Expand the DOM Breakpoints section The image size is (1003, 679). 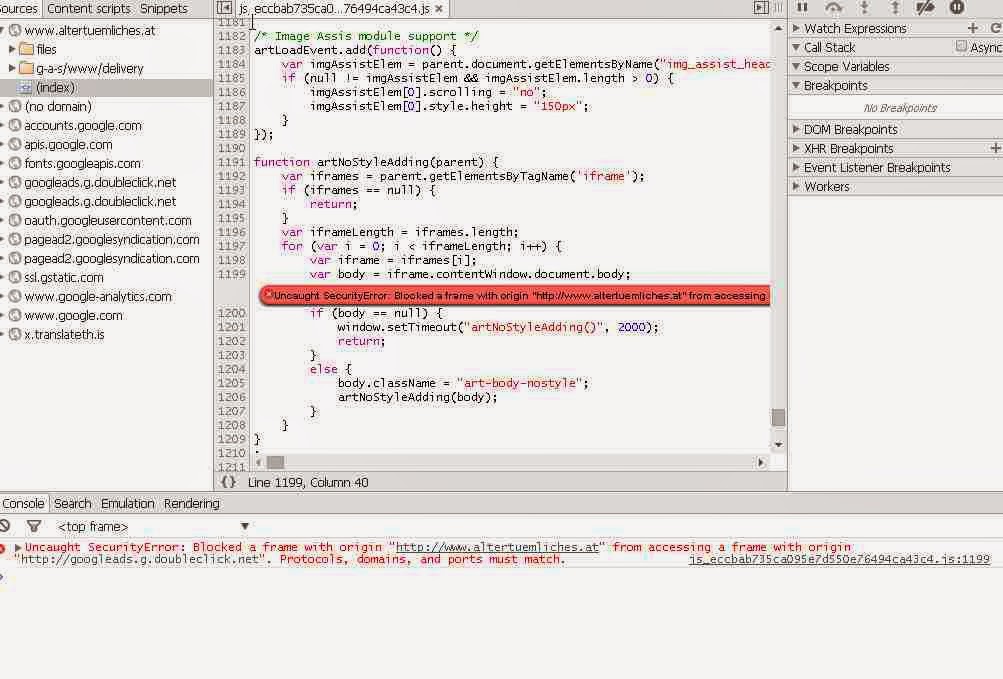[850, 129]
